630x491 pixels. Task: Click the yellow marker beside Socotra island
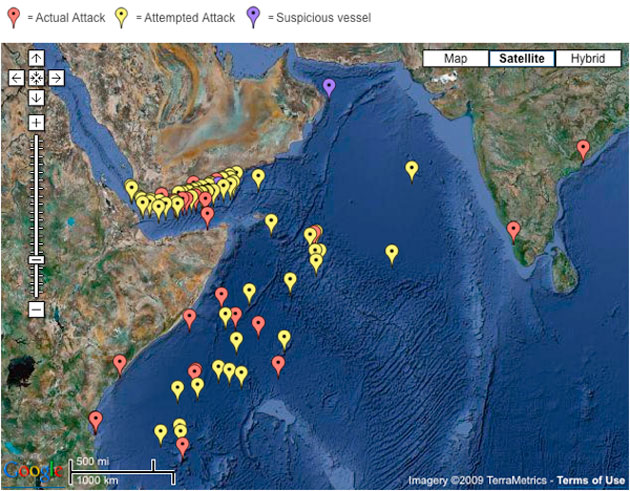[271, 224]
